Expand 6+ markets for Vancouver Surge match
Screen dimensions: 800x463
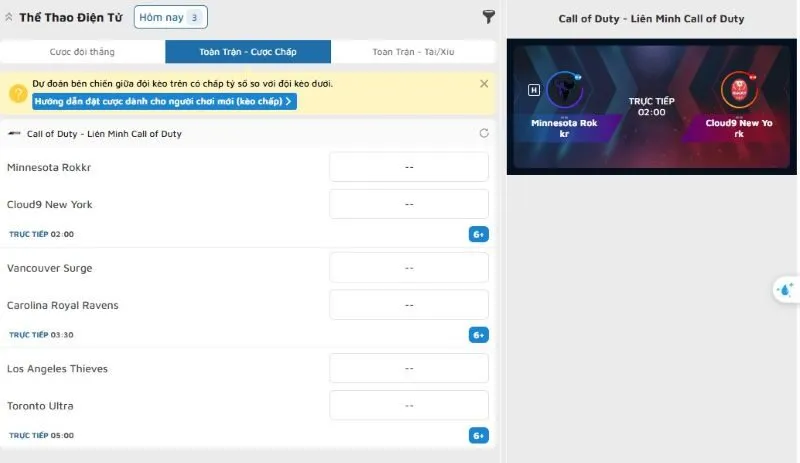pyautogui.click(x=478, y=335)
